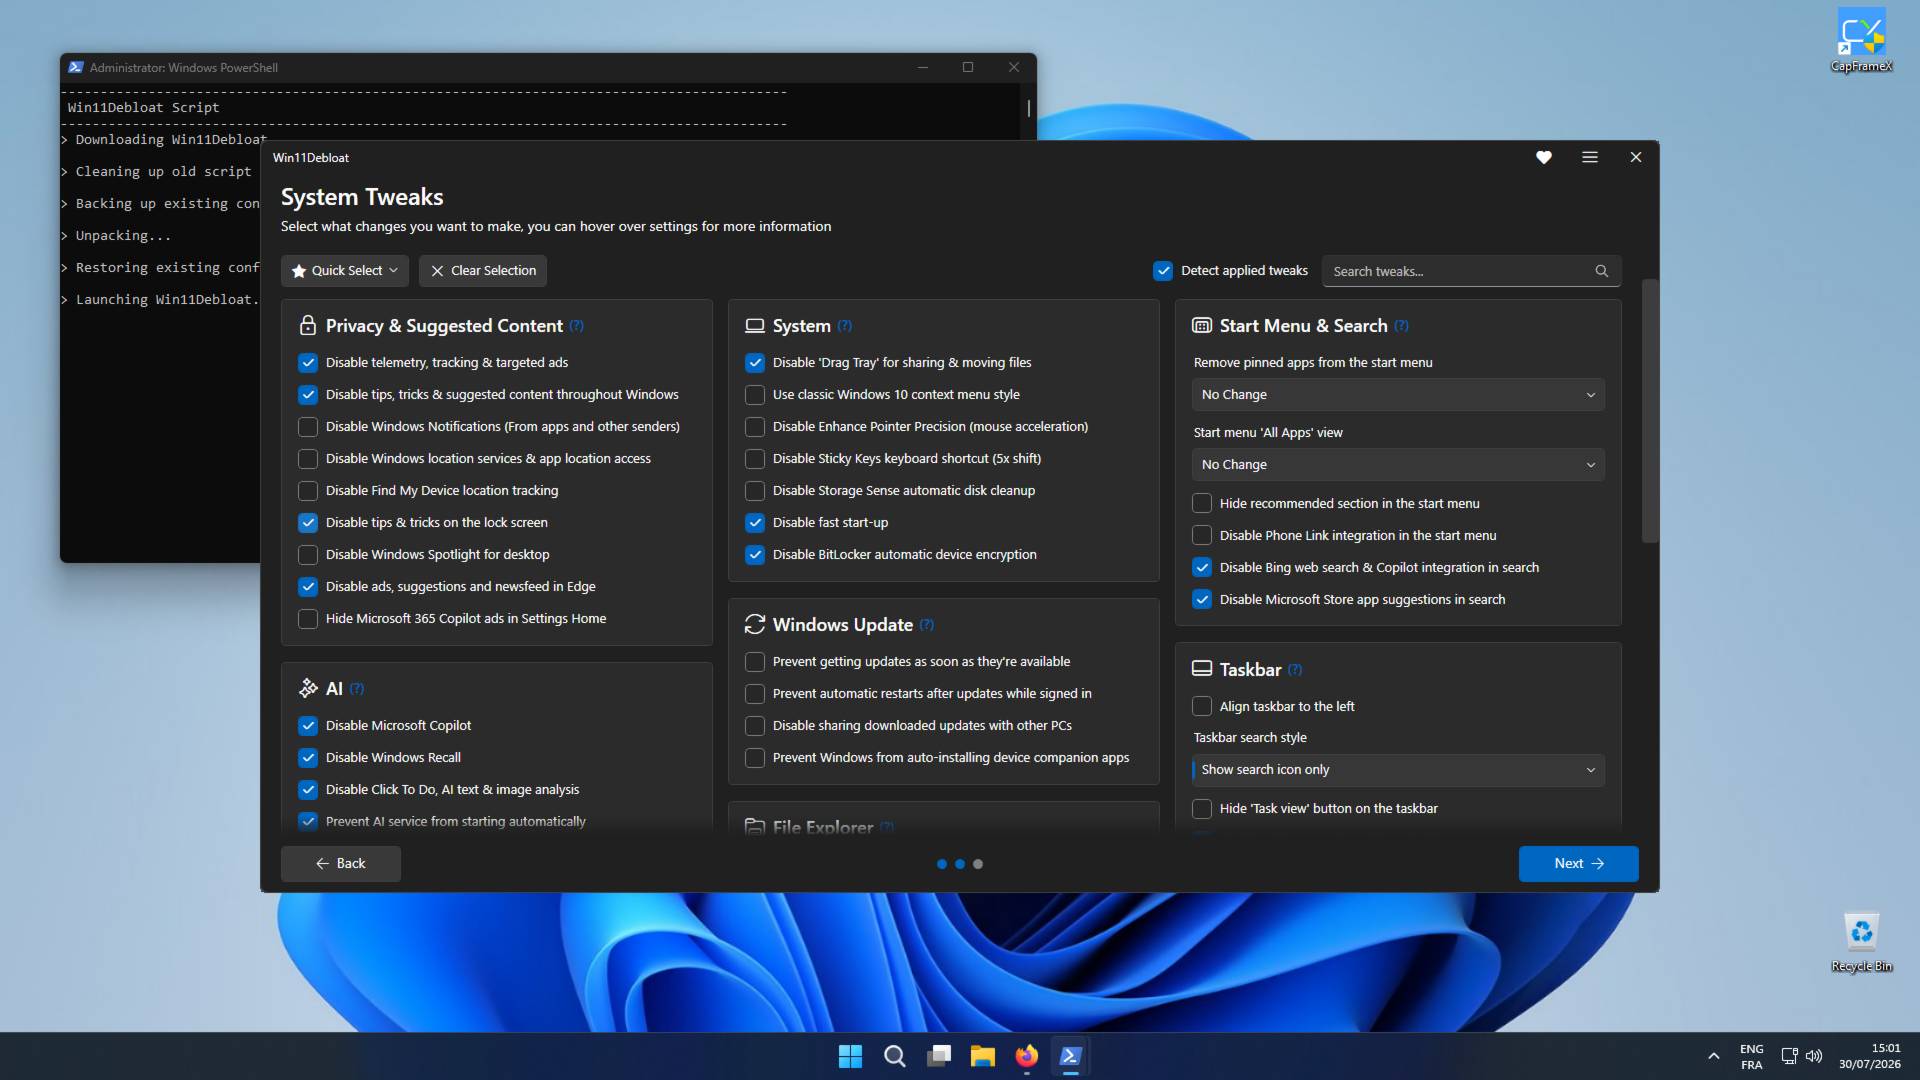Click help icon beside System heading

point(845,326)
